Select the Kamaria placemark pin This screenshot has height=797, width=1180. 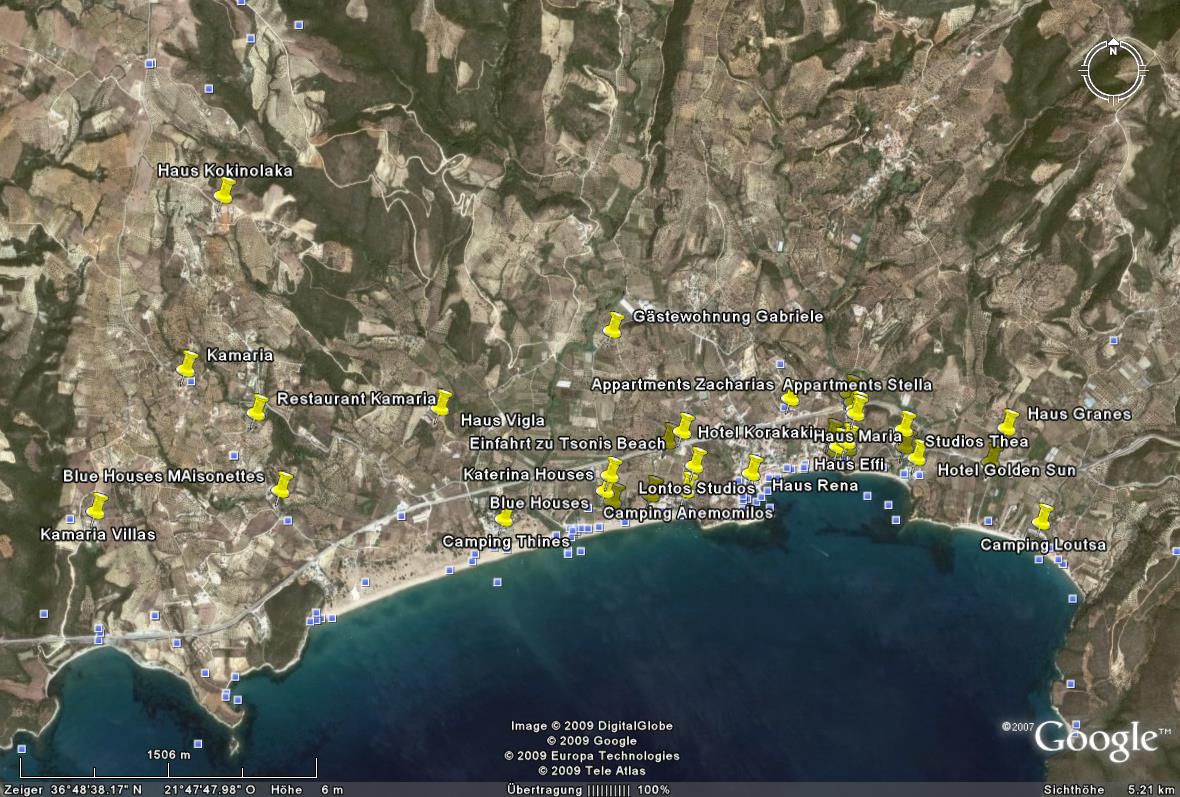[188, 363]
